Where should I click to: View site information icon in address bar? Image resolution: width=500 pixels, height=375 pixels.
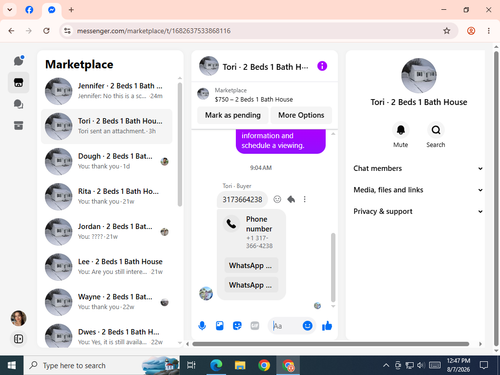67,31
